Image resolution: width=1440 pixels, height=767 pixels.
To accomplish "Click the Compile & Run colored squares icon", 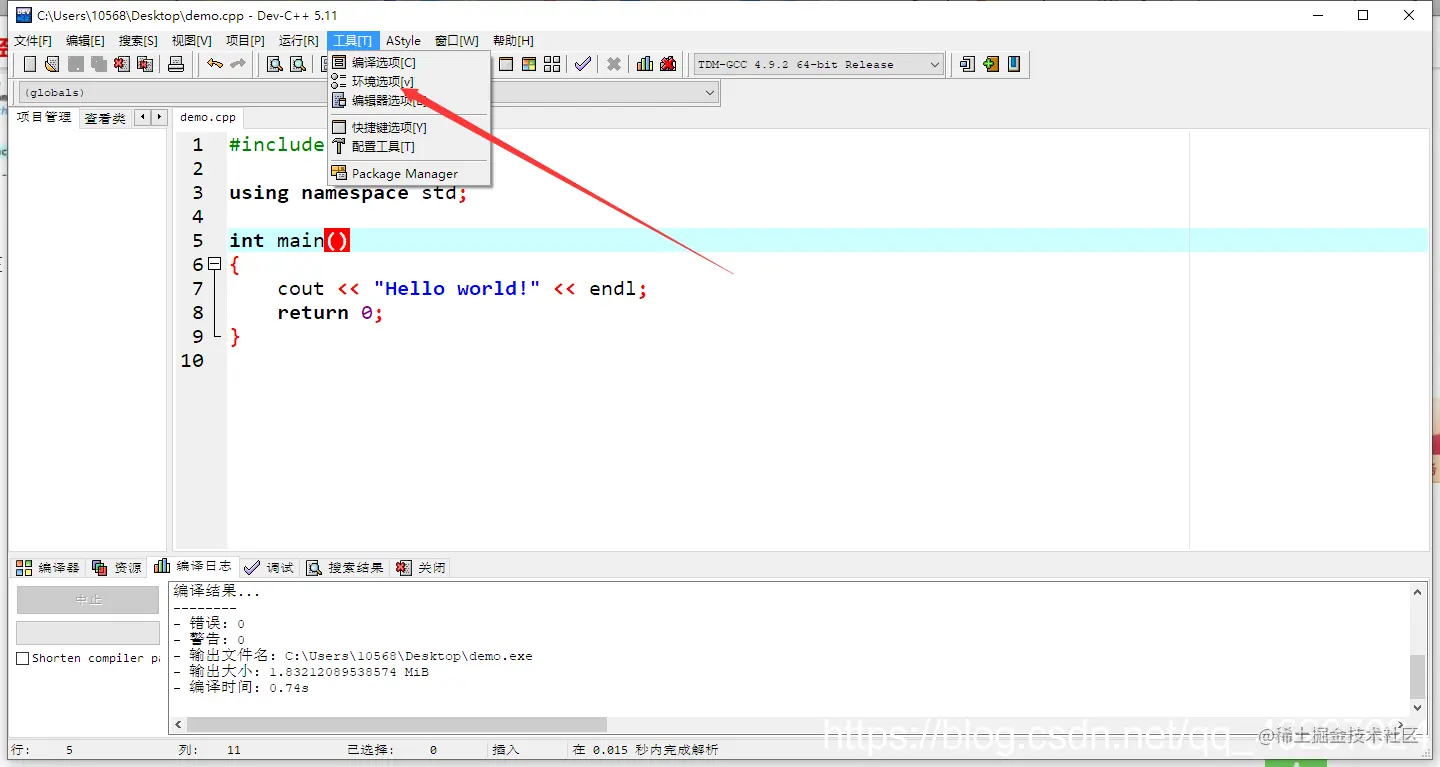I will (x=529, y=64).
